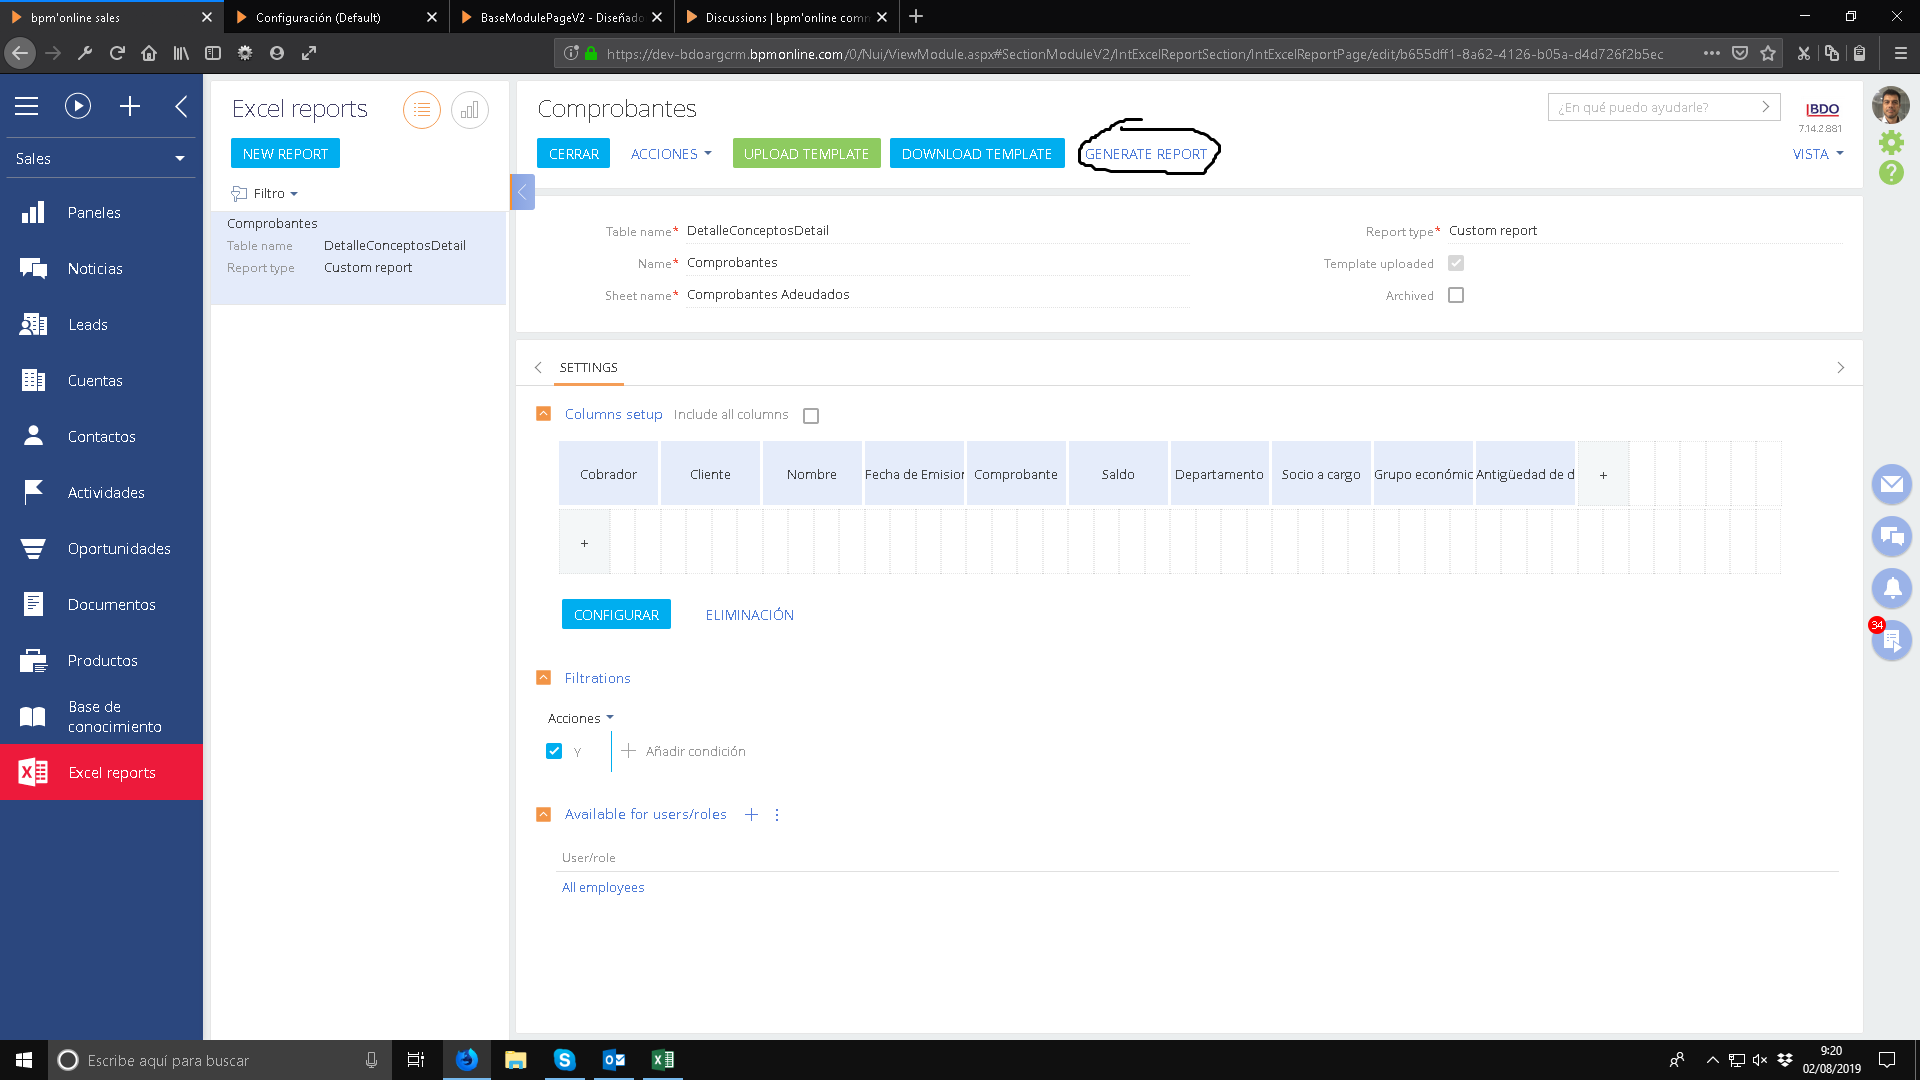Open the chat feed side icon
The height and width of the screenshot is (1080, 1920).
[1891, 536]
